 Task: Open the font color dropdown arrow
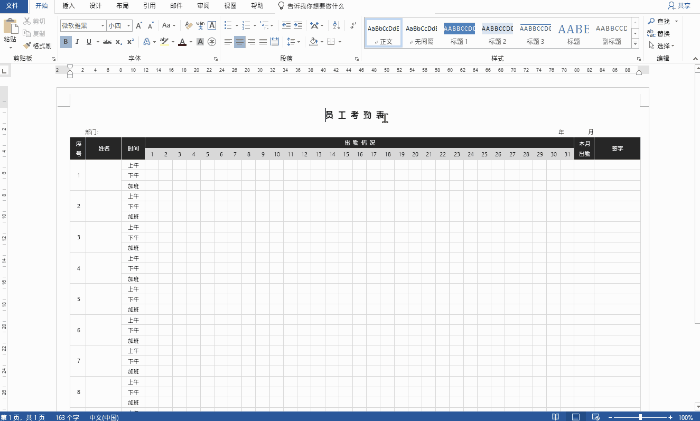click(190, 42)
